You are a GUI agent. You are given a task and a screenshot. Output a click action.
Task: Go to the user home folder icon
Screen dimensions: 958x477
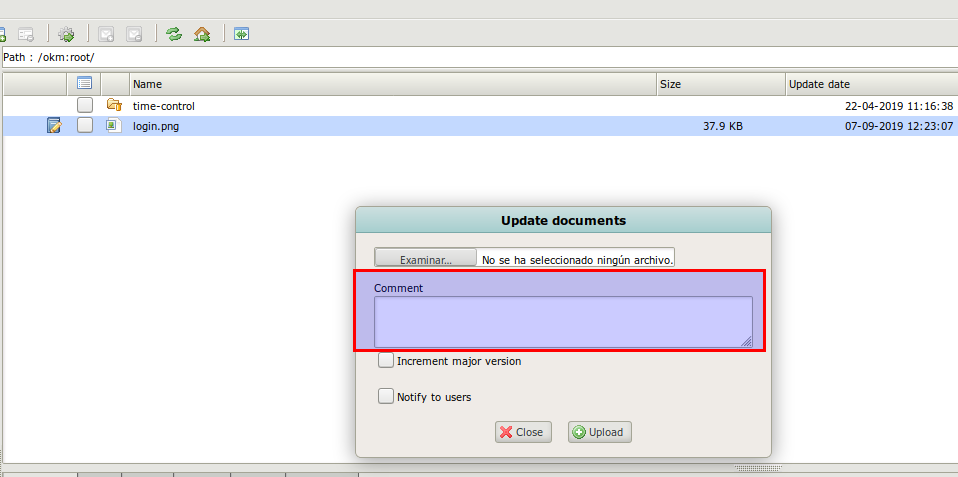coord(202,34)
